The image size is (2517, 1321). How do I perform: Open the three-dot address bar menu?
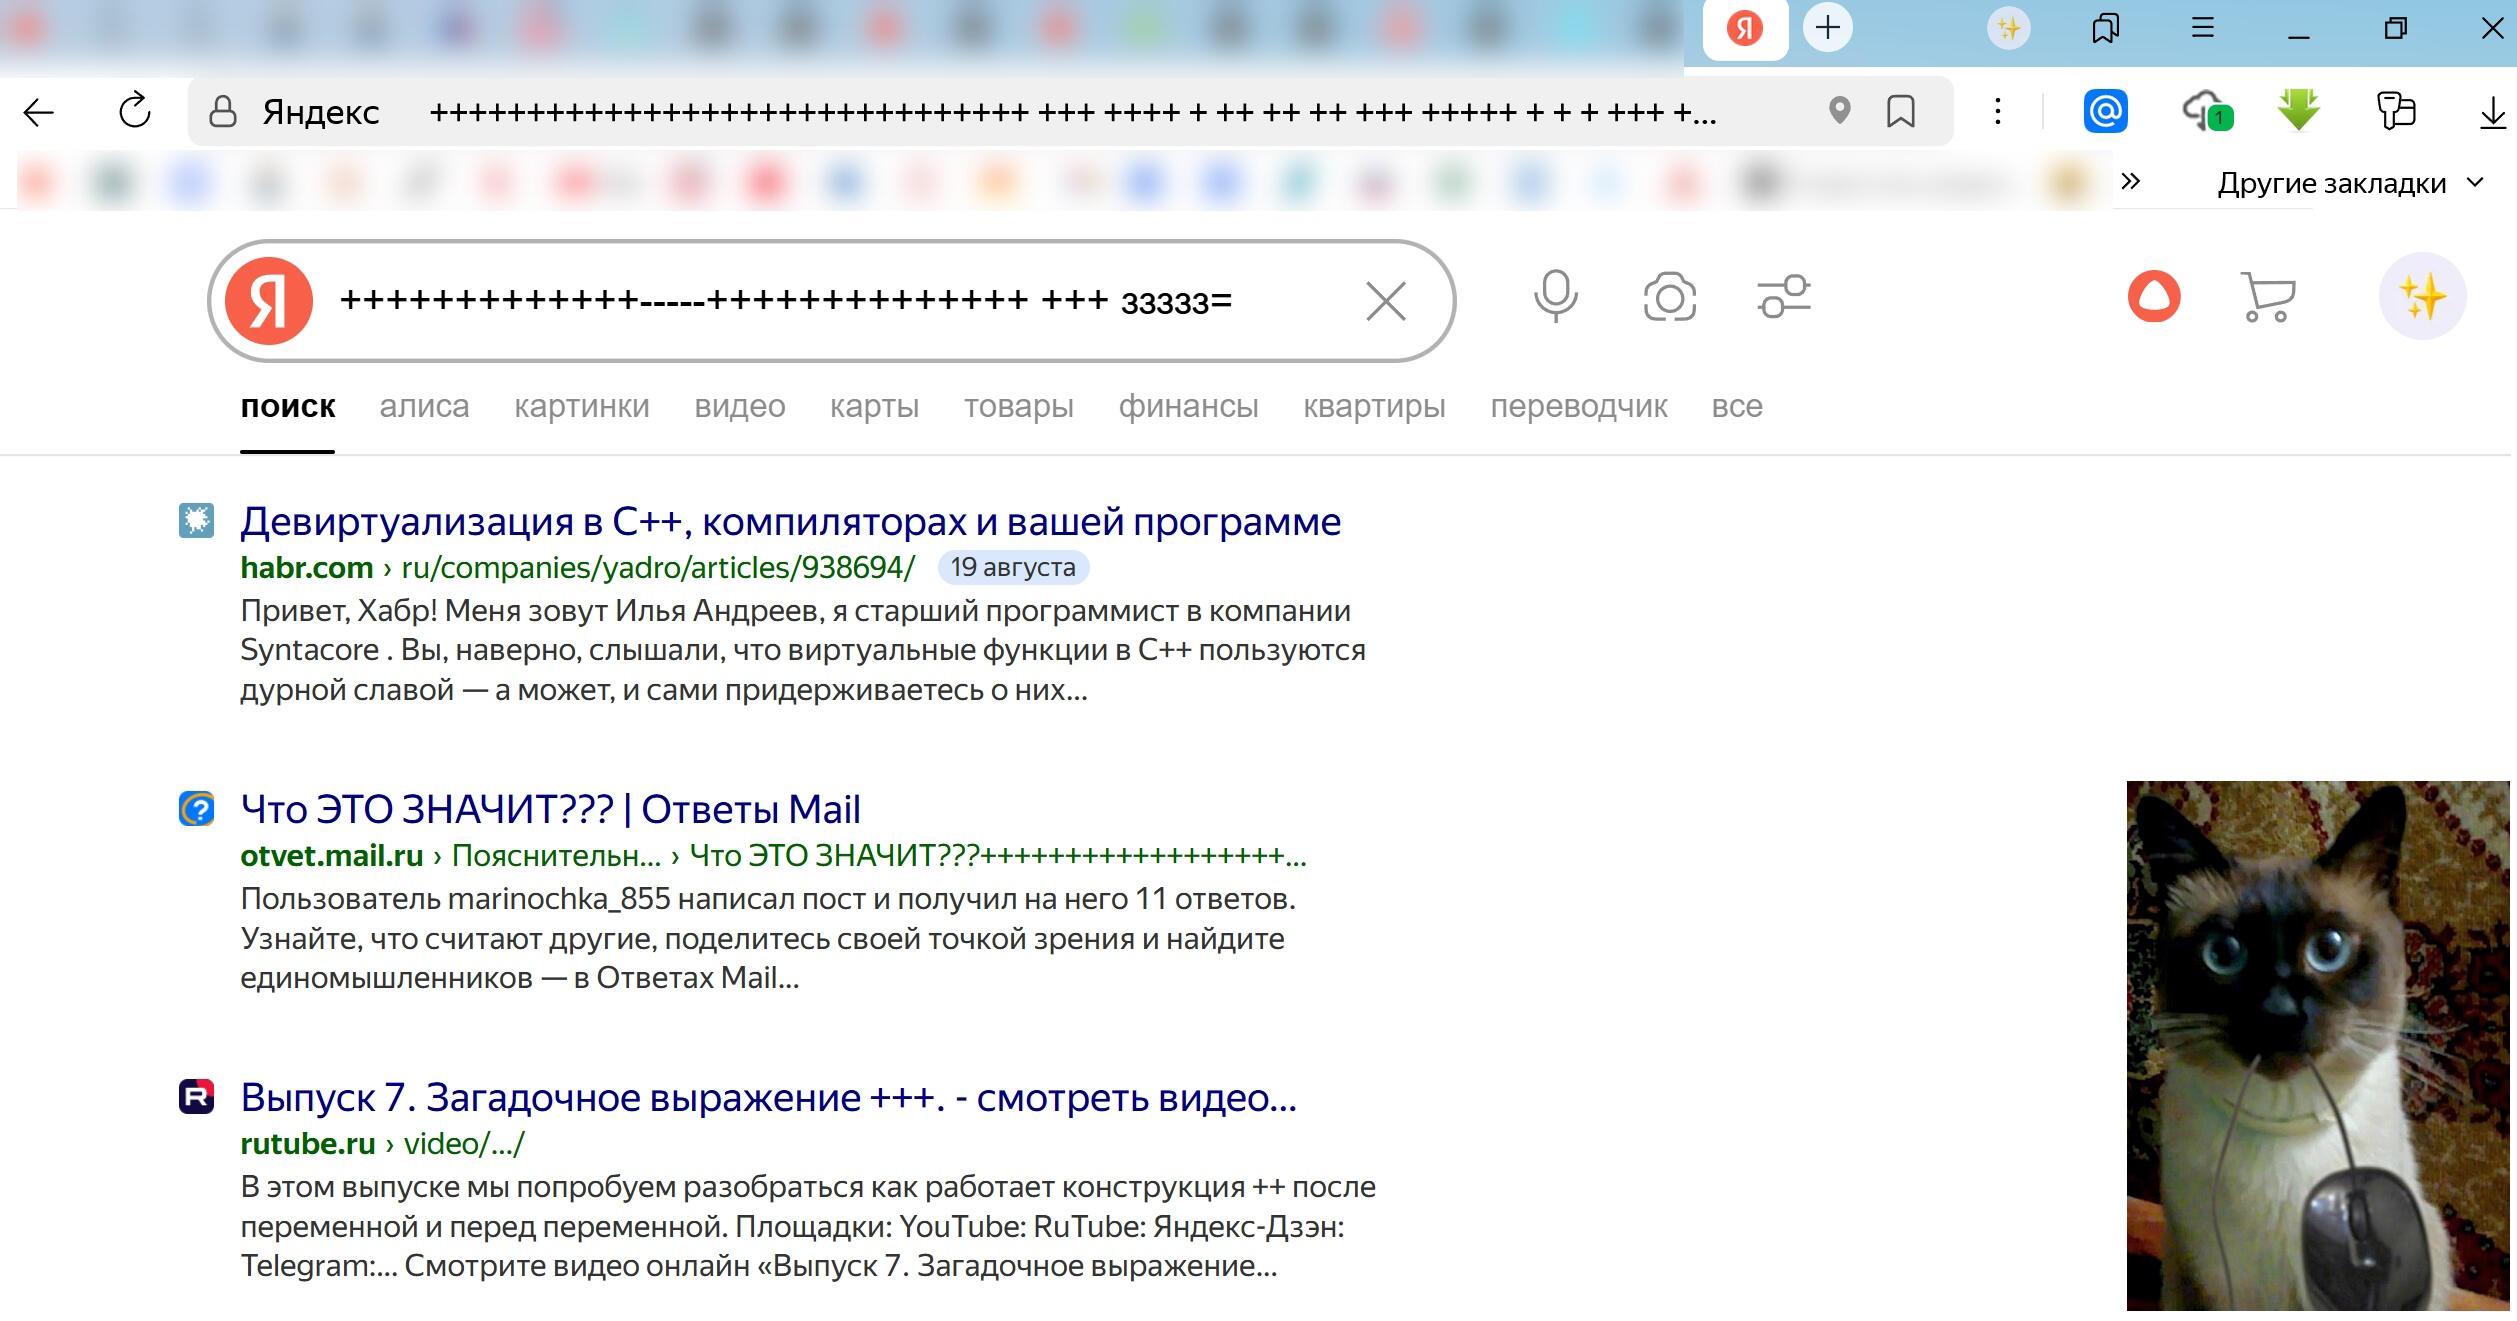[x=1997, y=111]
